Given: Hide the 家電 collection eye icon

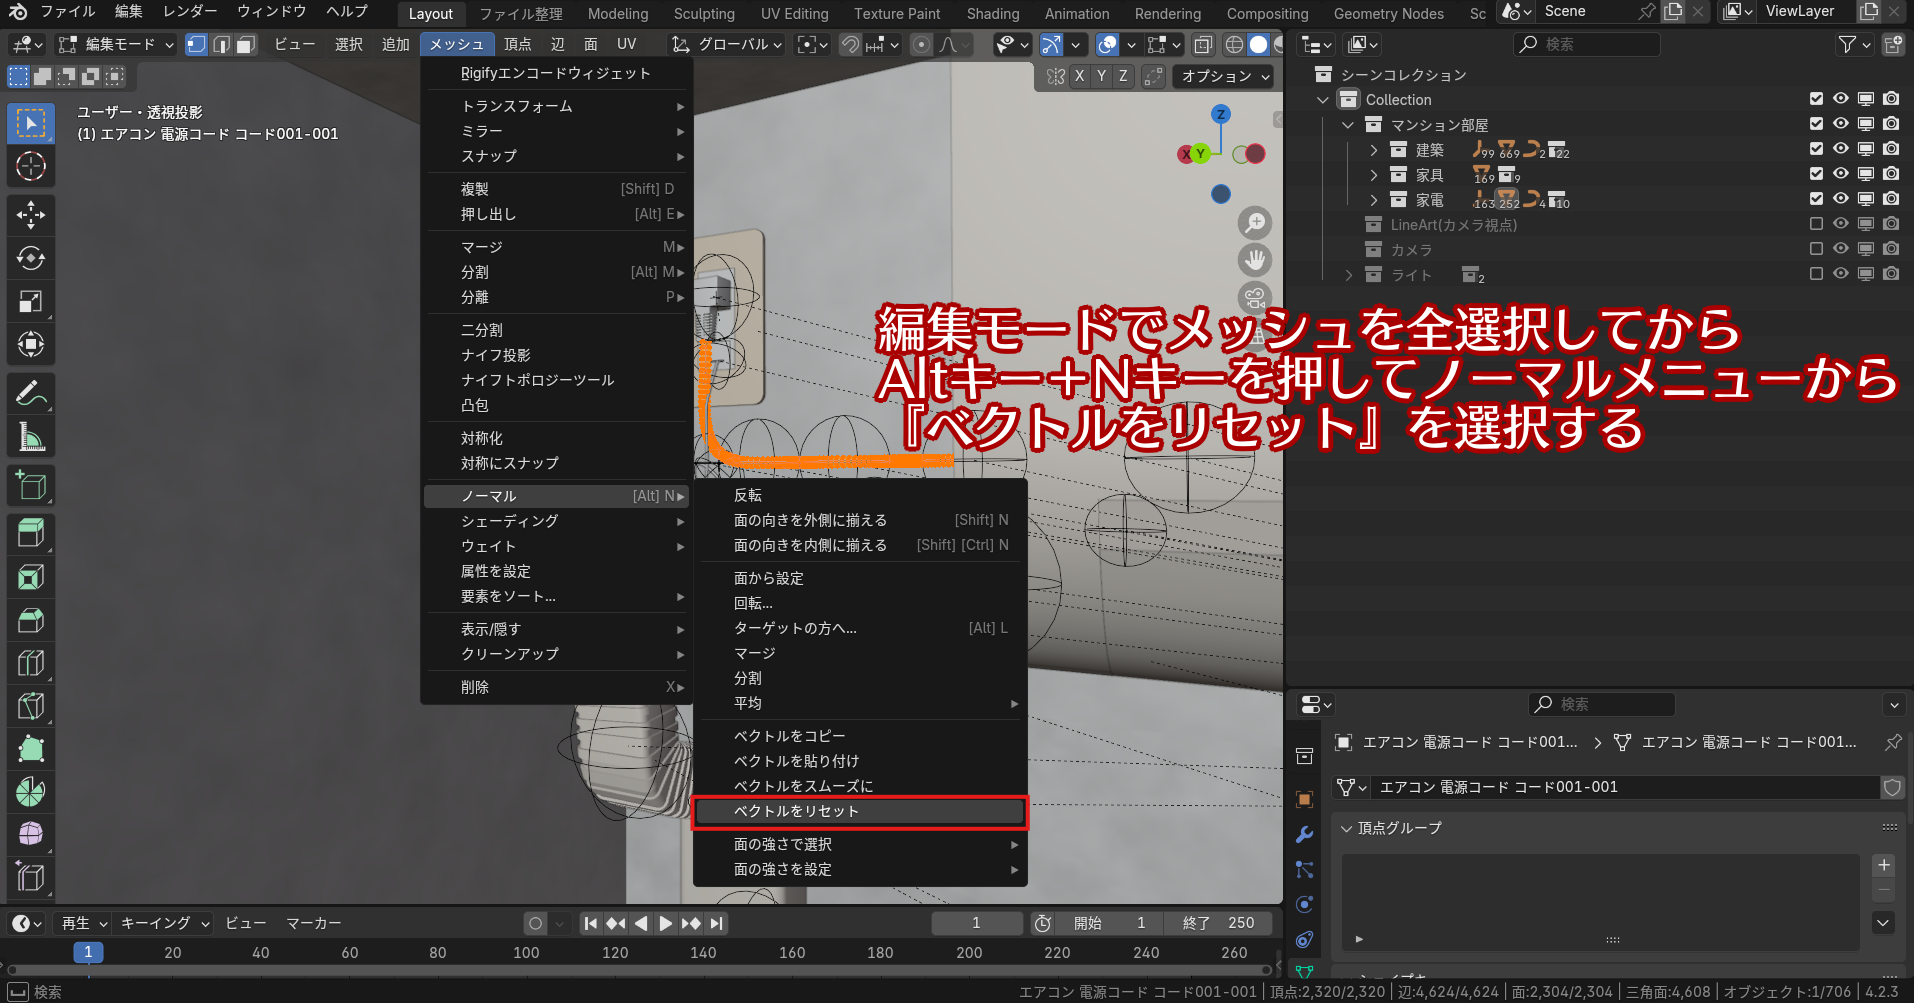Looking at the screenshot, I should point(1841,199).
